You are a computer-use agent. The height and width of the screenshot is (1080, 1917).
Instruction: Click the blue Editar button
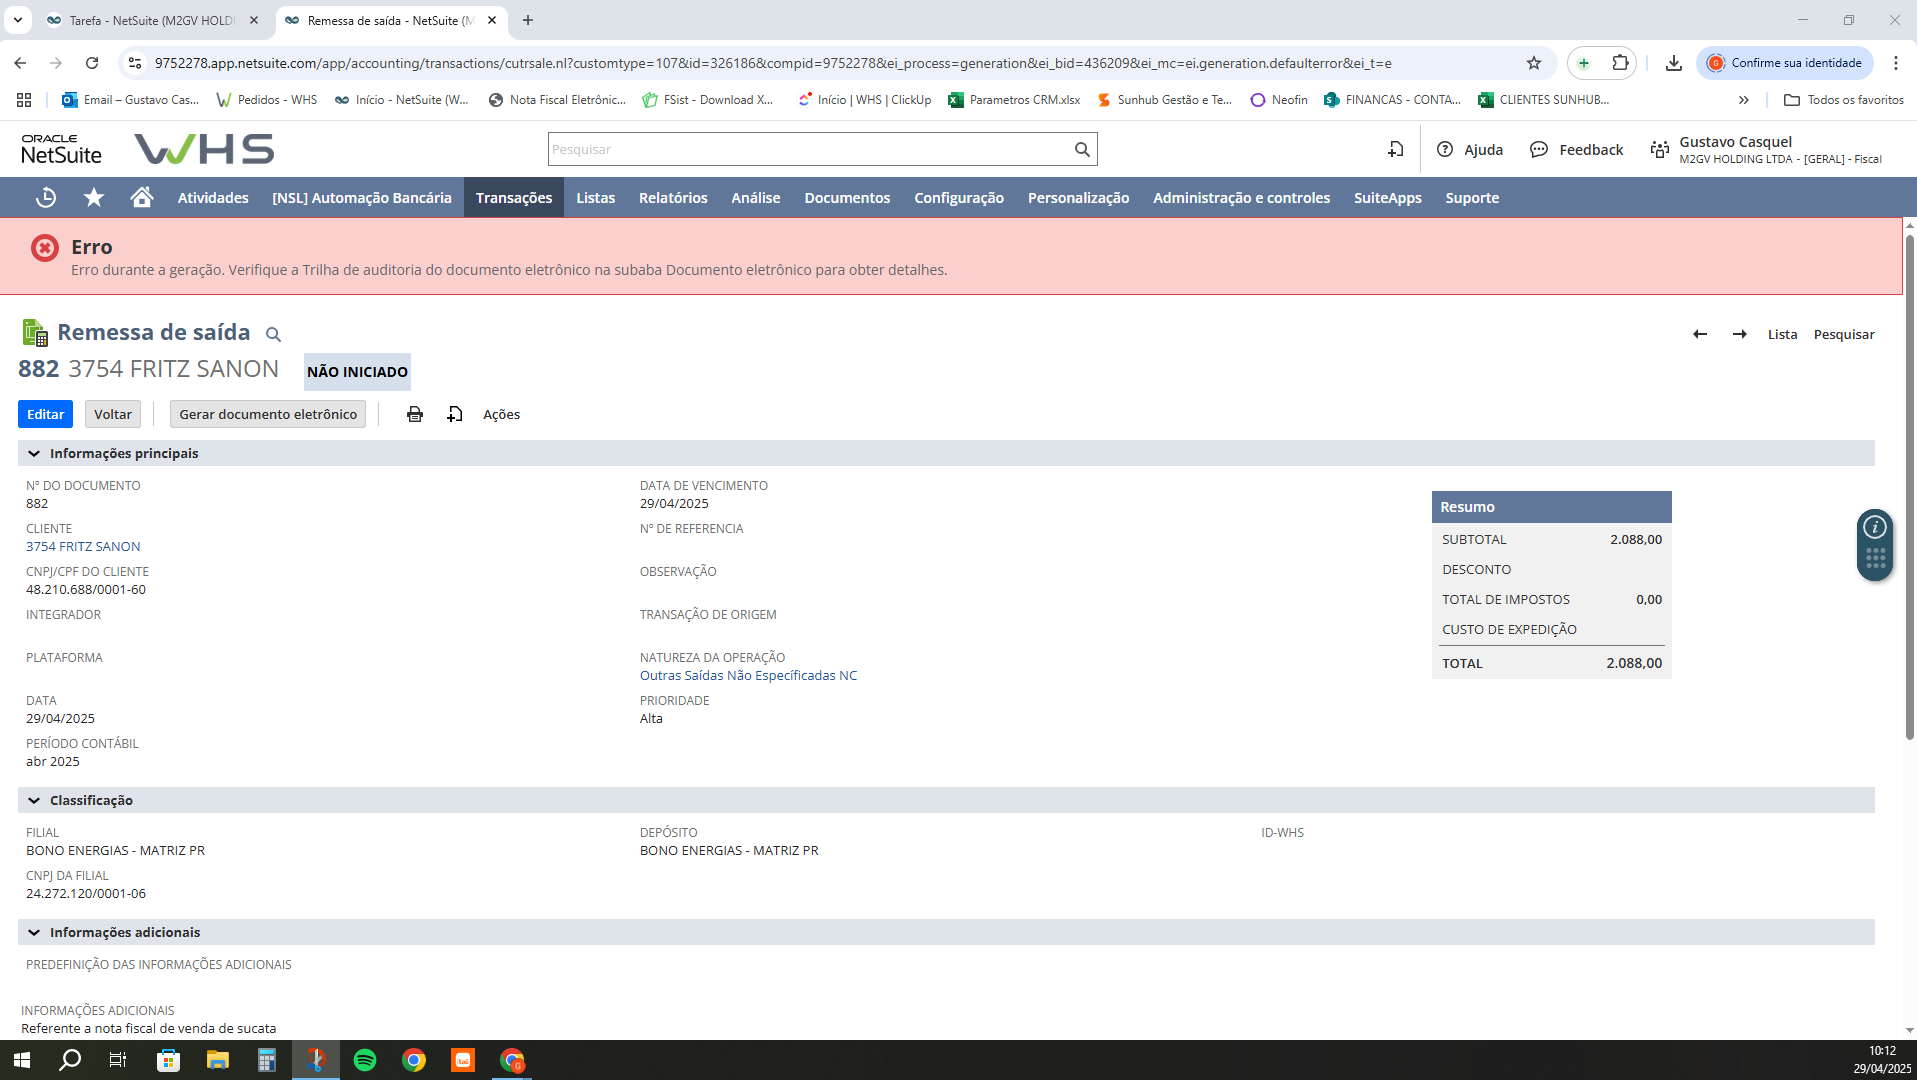pos(45,414)
